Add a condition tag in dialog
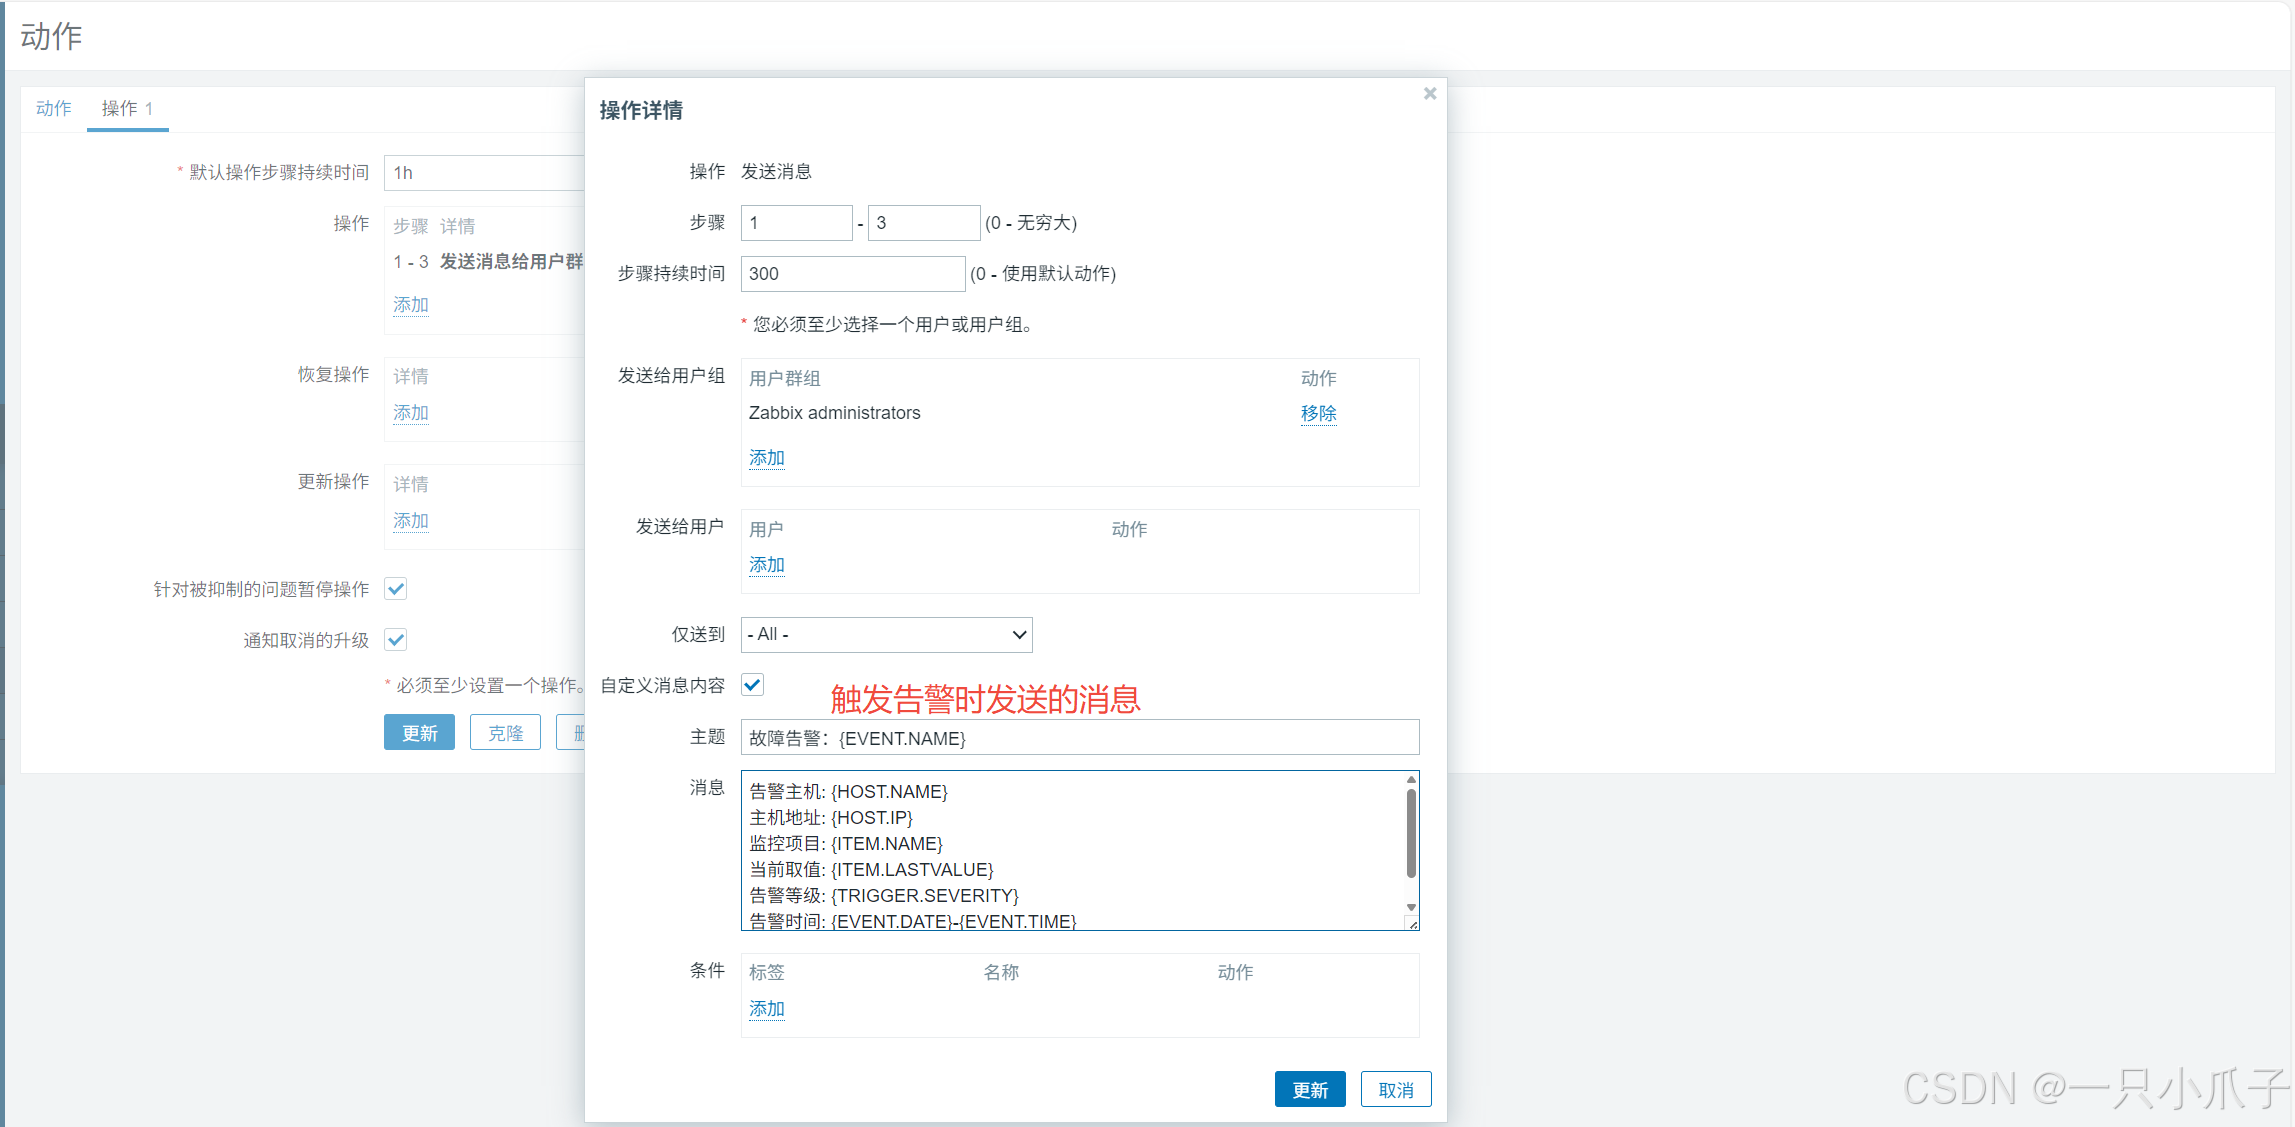Screen dimensions: 2295x1127 point(766,1008)
